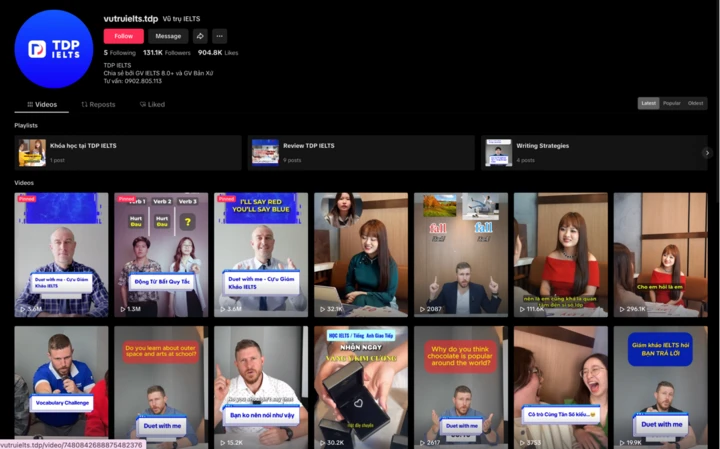View the 131.1K Followers list
The width and height of the screenshot is (720, 449).
coord(167,53)
